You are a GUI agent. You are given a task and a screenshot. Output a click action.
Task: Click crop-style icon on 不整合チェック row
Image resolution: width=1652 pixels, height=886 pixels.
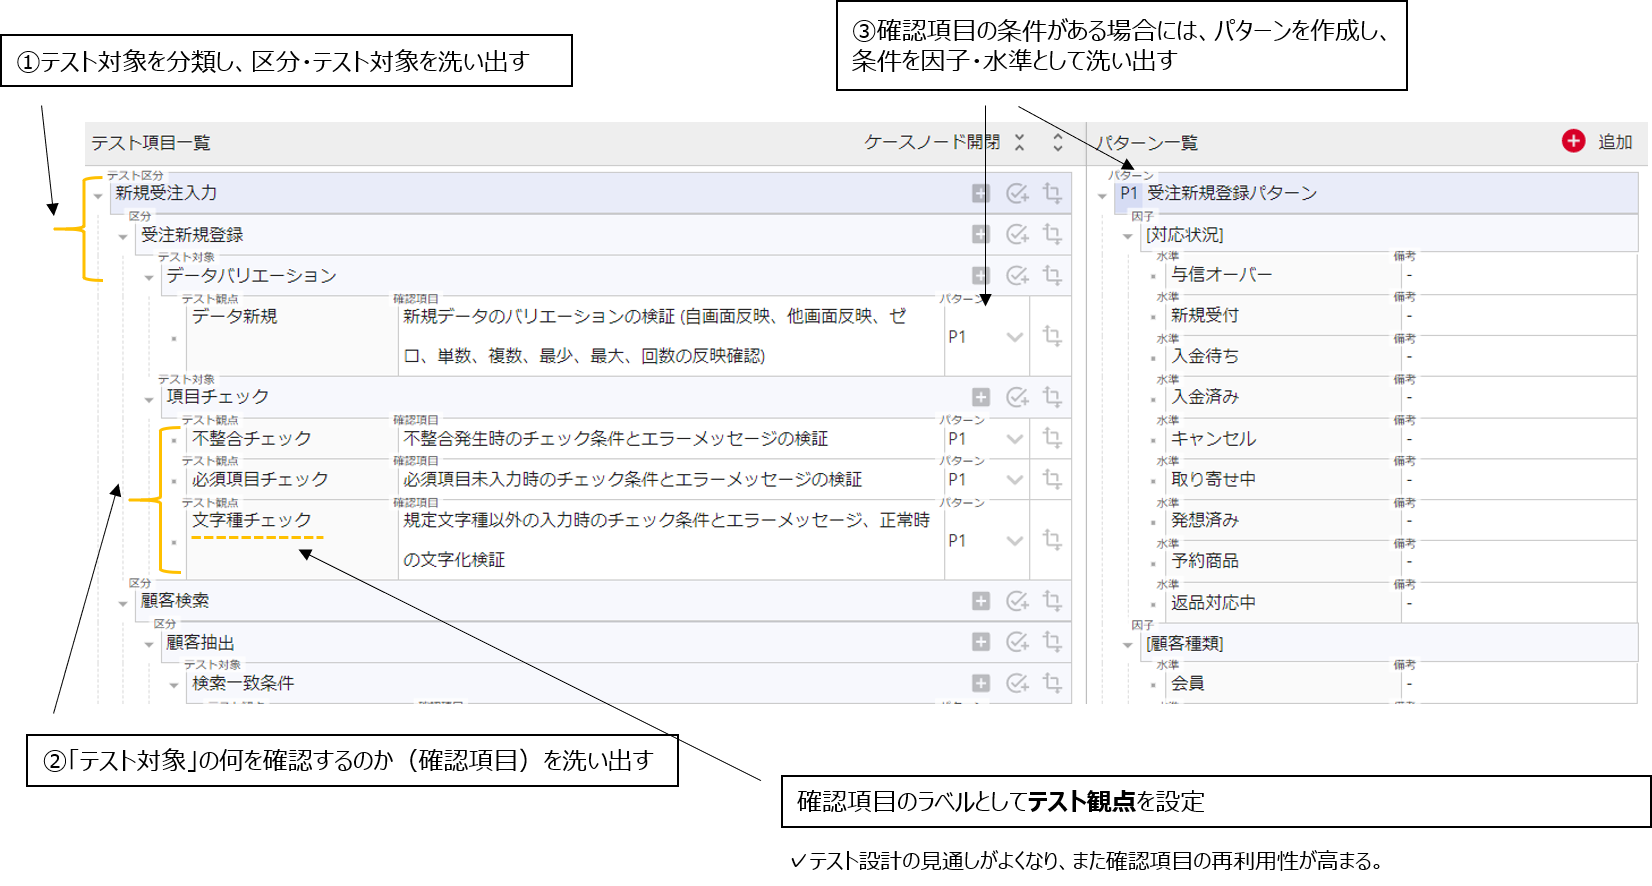pos(1052,438)
